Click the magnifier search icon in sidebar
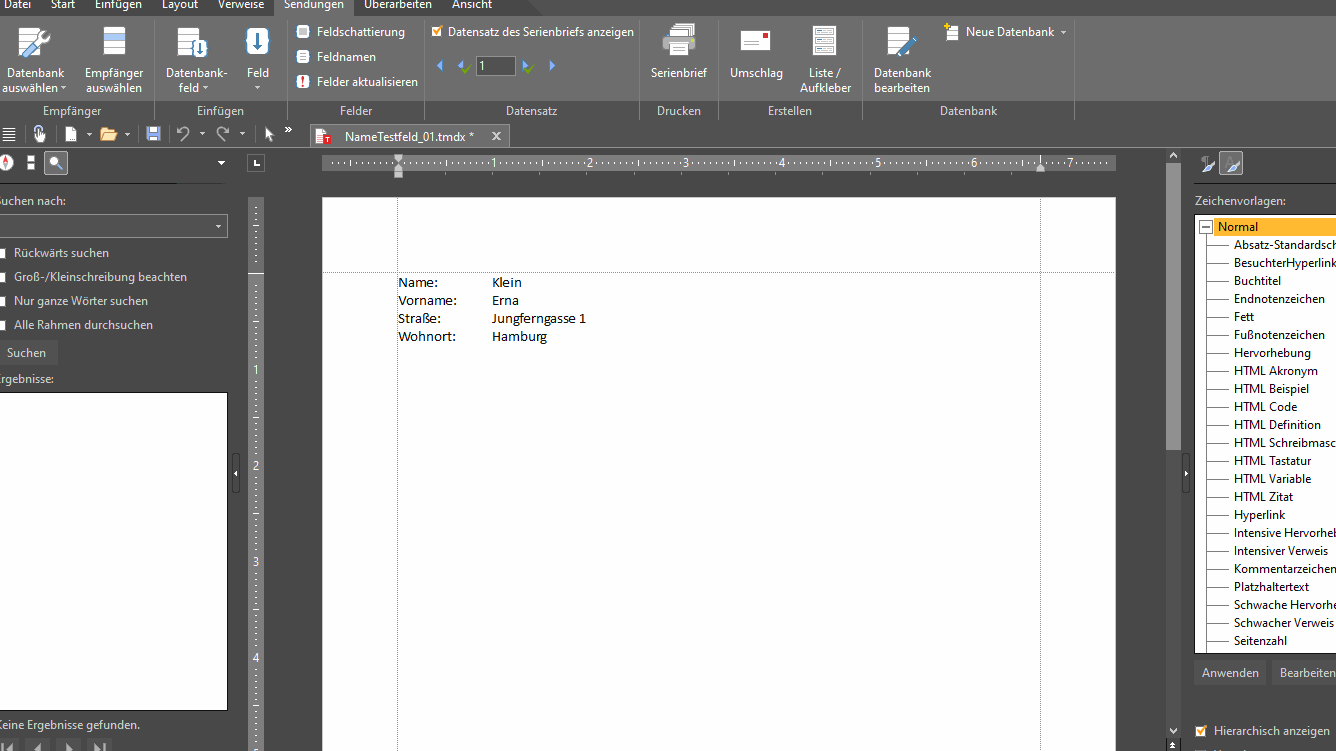Screen dimensions: 1336x751 56,163
